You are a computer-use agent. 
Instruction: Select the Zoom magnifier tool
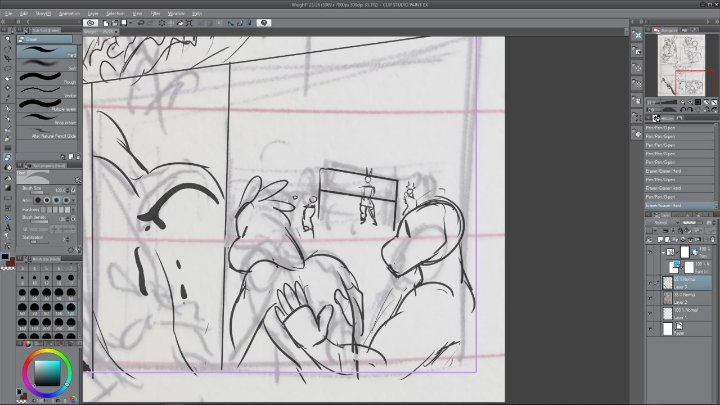7,39
